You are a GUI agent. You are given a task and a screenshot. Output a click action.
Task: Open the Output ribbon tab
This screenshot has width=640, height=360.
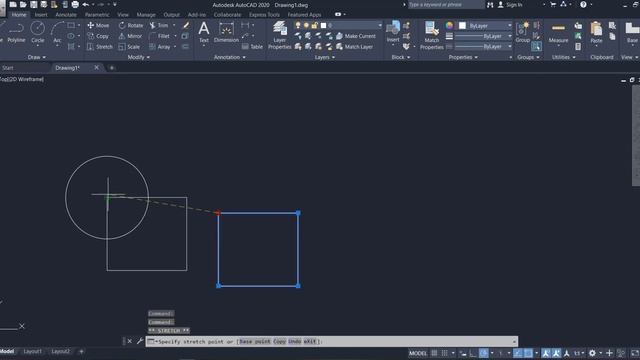(171, 15)
